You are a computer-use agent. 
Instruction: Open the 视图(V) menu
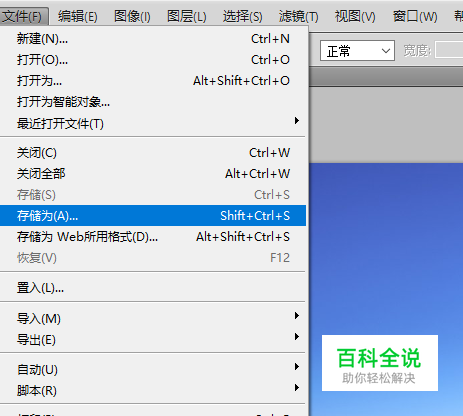(x=355, y=16)
